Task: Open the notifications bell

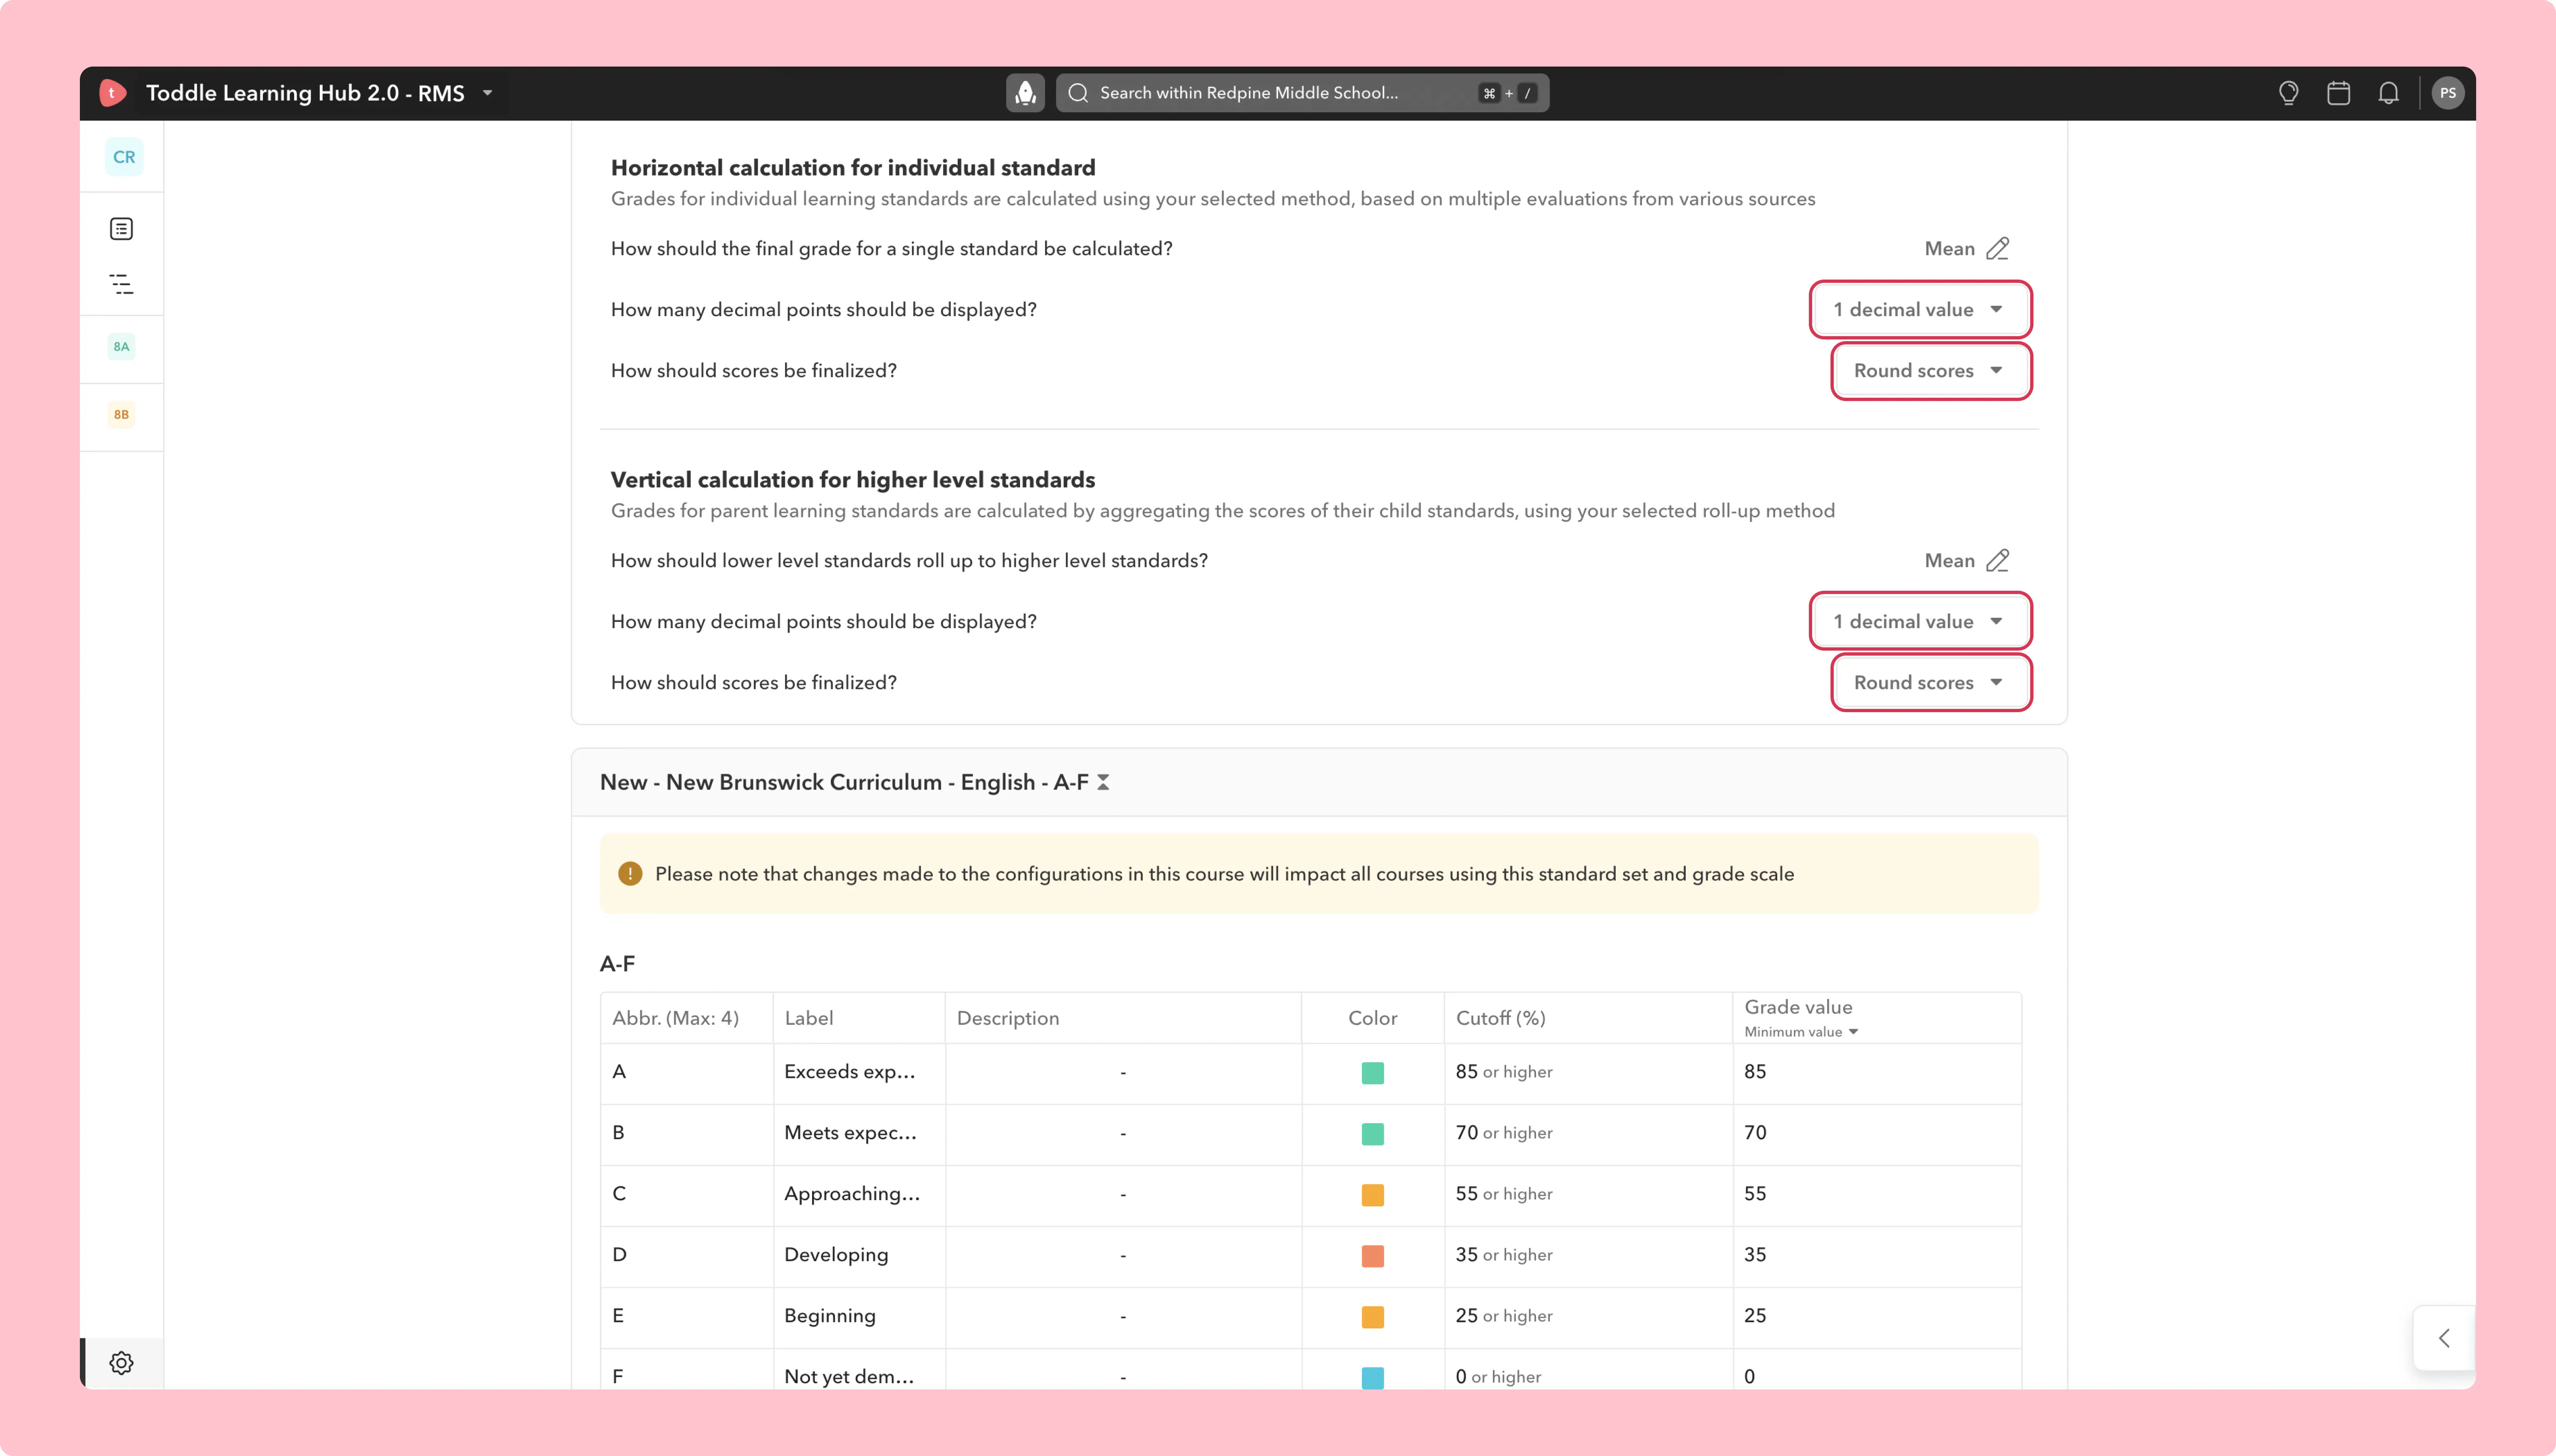Action: tap(2388, 93)
